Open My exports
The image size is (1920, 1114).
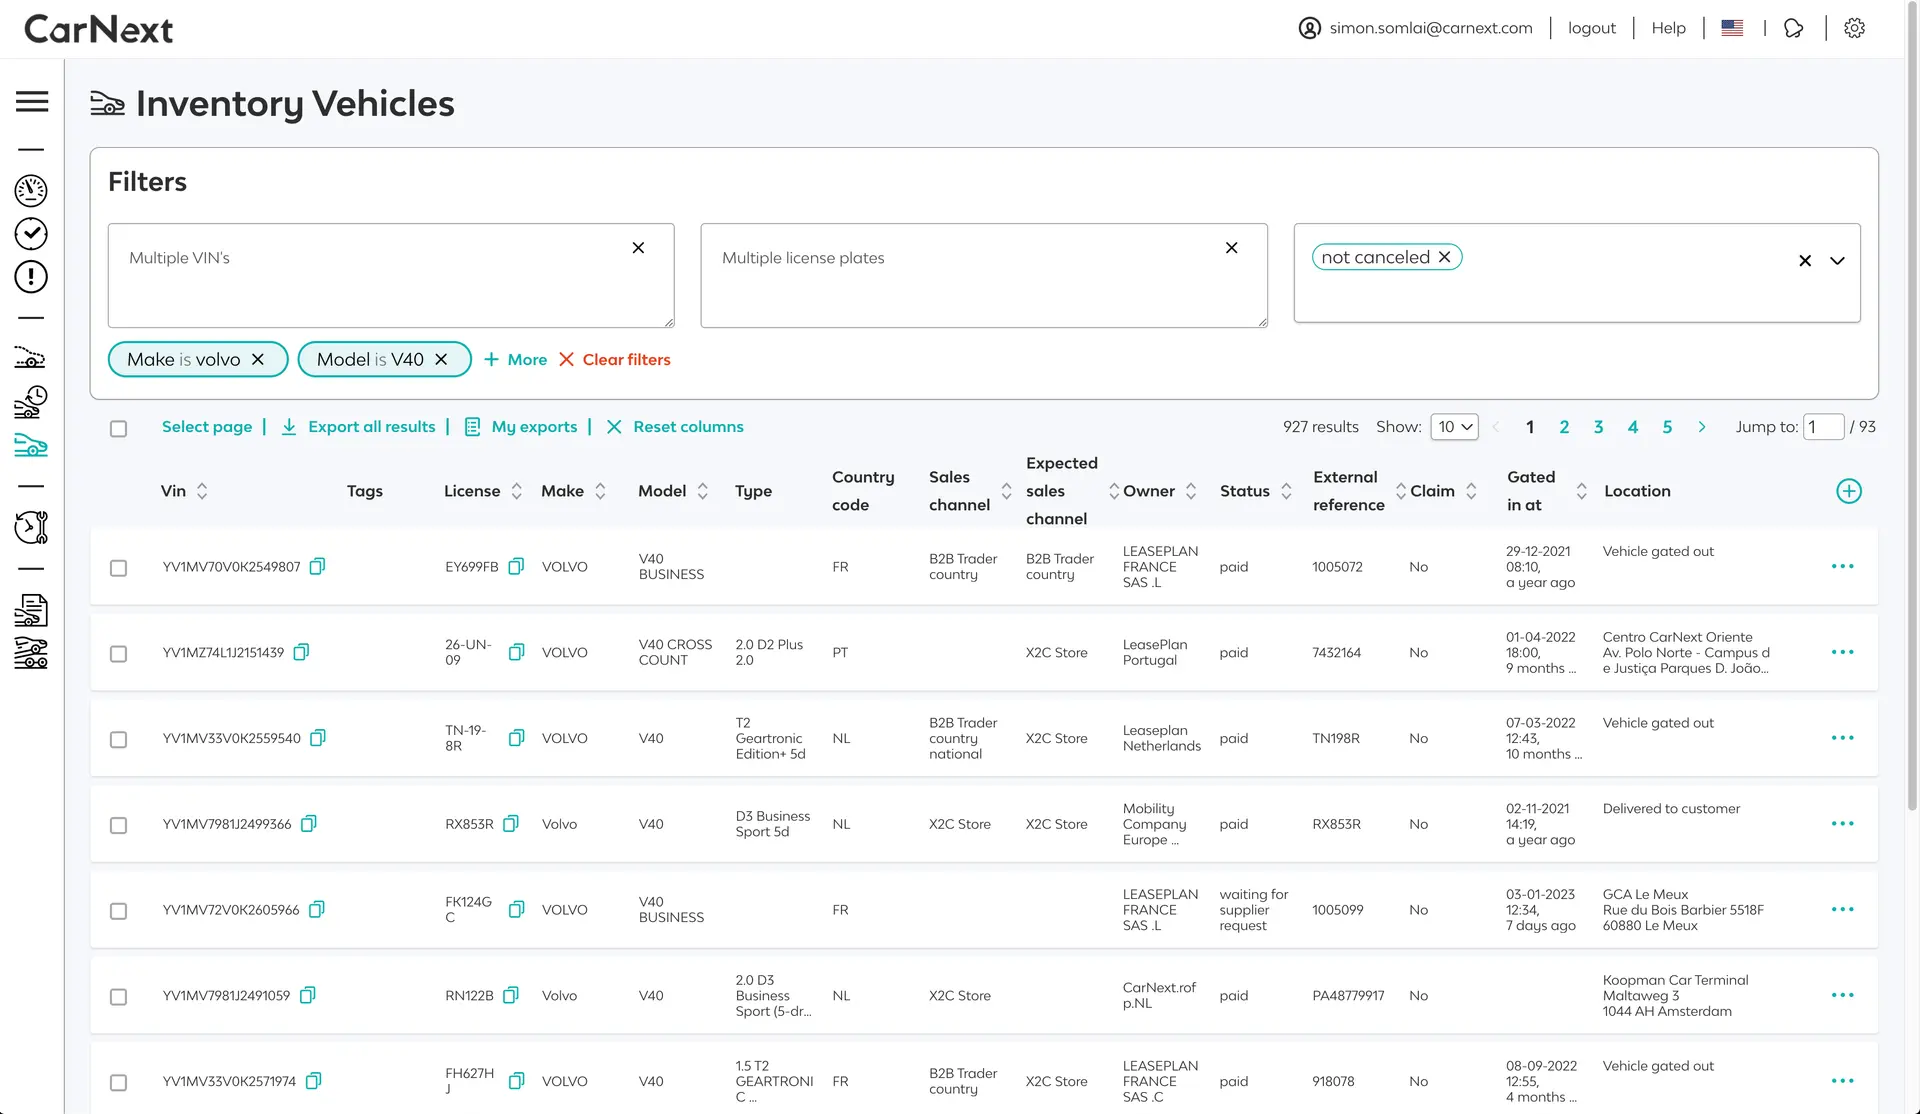click(x=521, y=427)
